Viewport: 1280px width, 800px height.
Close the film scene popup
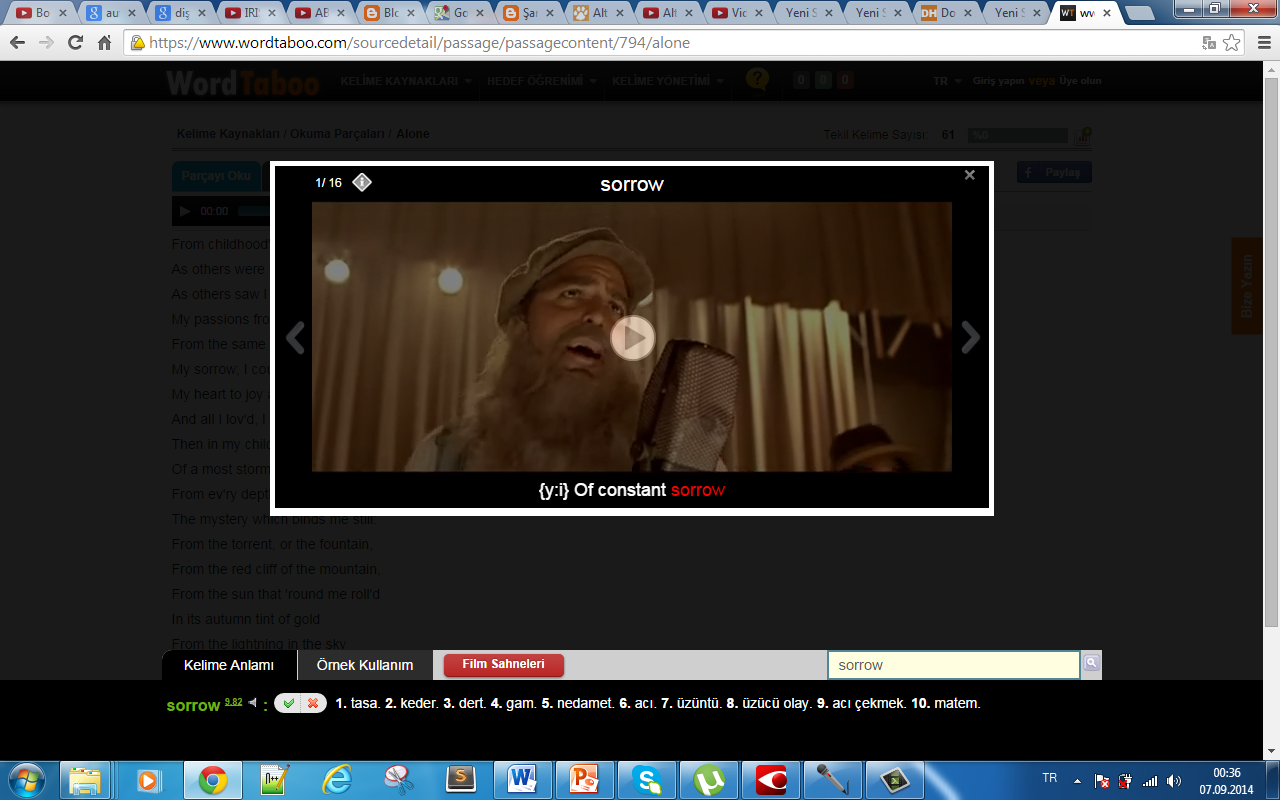tap(969, 175)
